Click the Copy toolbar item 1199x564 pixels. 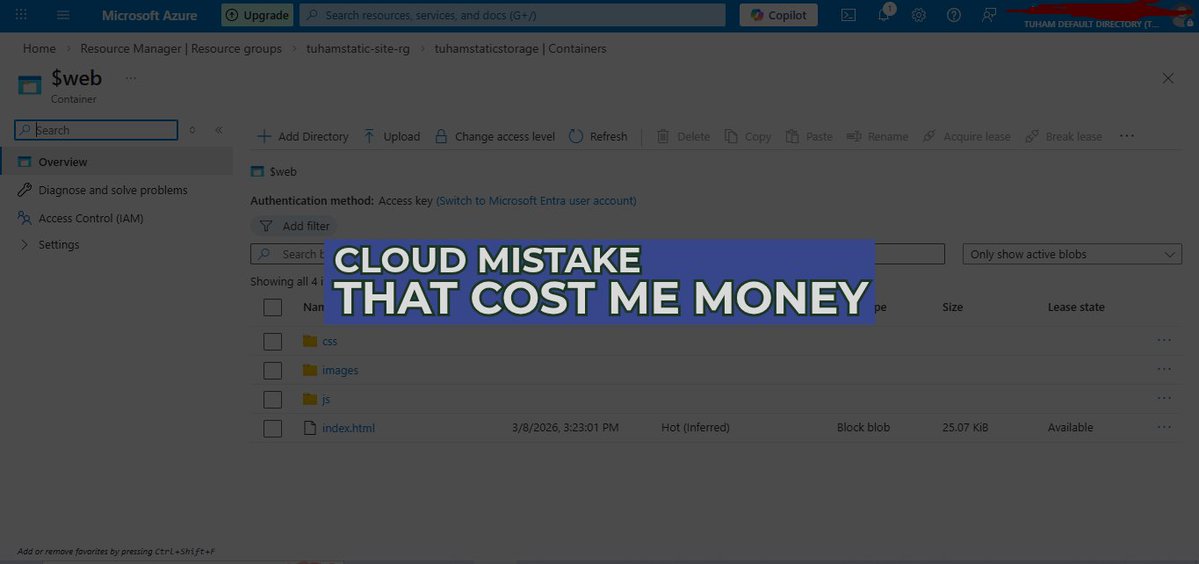click(x=747, y=137)
